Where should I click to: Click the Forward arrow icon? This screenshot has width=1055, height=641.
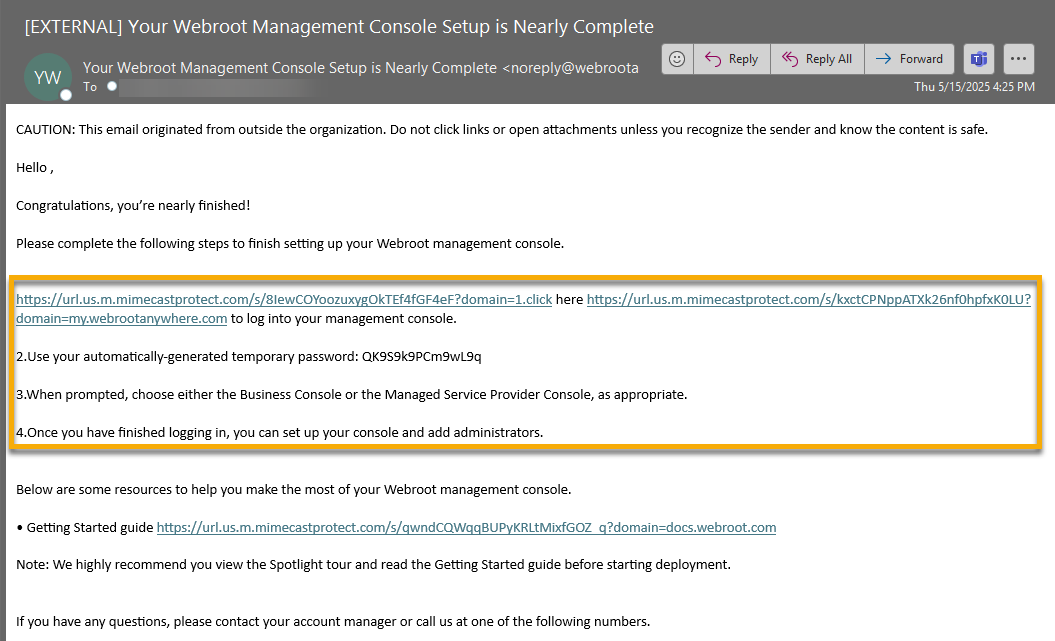884,58
